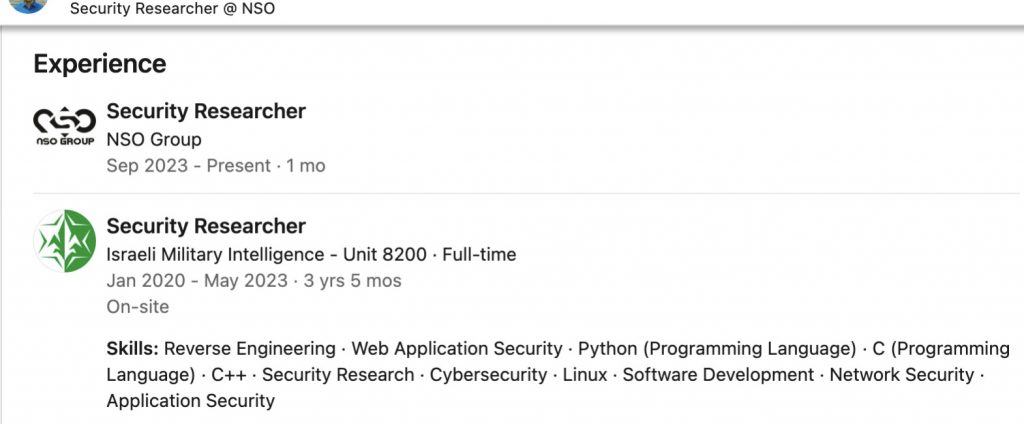Click the green Unit 8200 logo
Image resolution: width=1024 pixels, height=424 pixels.
pyautogui.click(x=65, y=242)
